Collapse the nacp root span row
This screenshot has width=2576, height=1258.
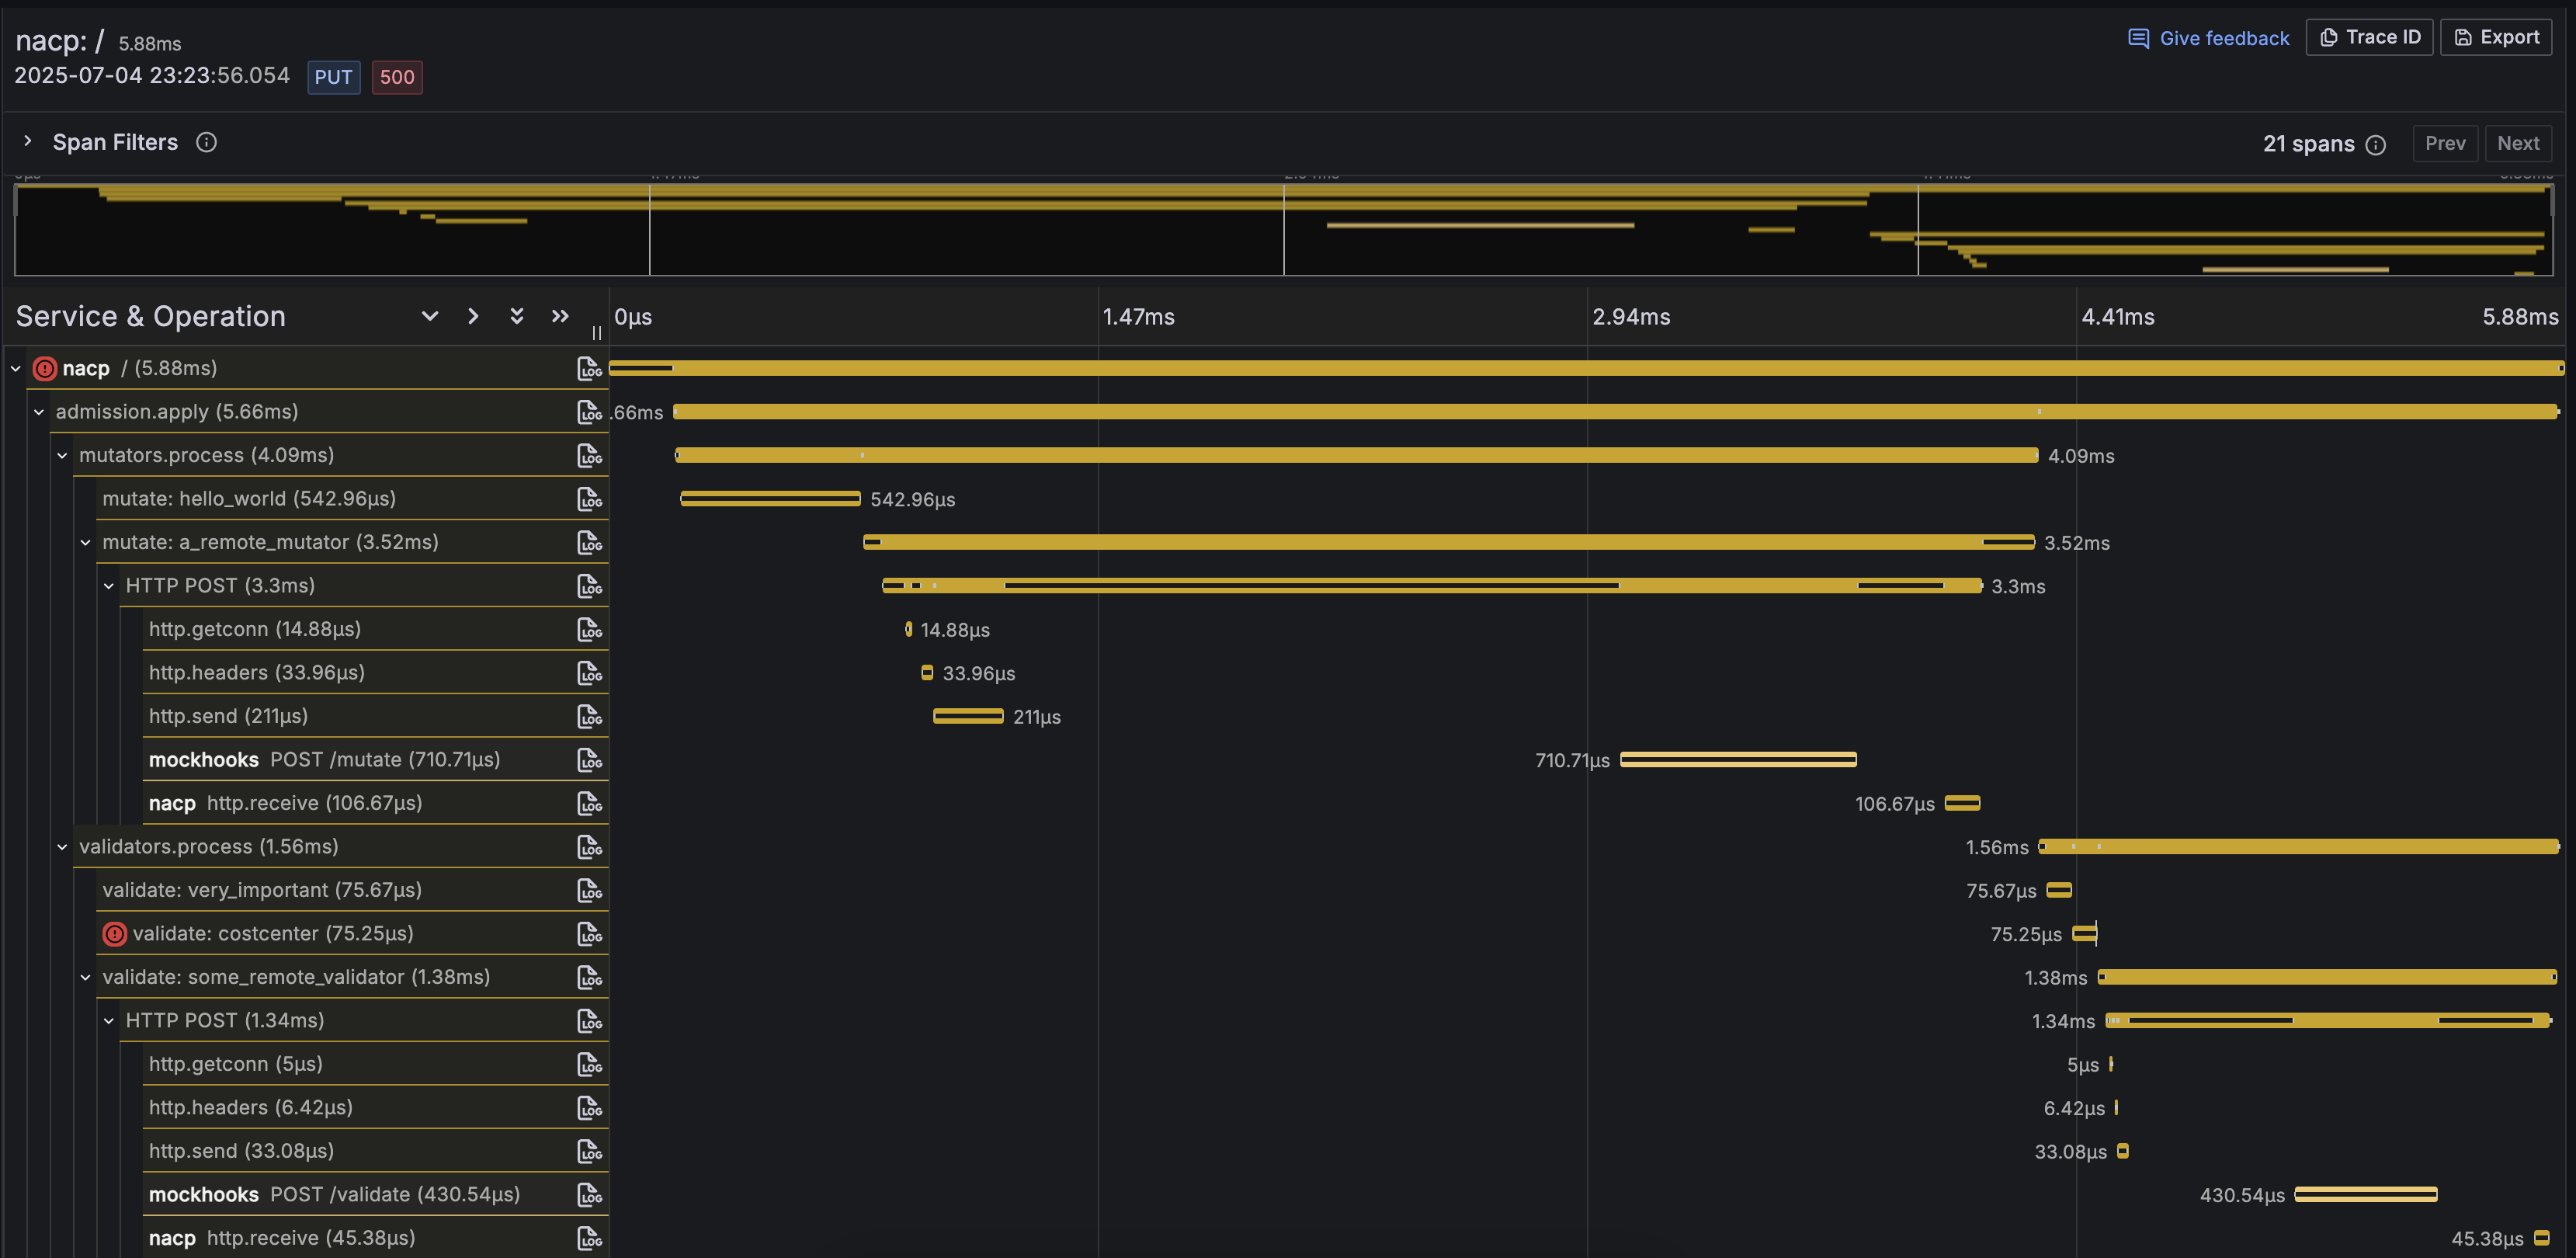16,368
